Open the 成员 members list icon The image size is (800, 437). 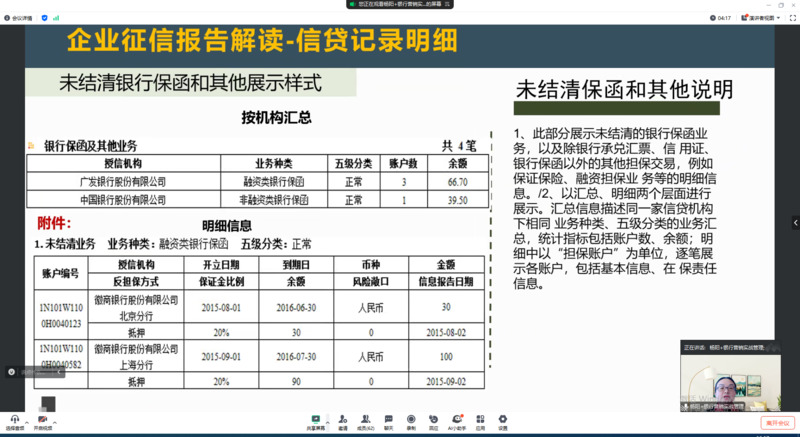coord(369,419)
